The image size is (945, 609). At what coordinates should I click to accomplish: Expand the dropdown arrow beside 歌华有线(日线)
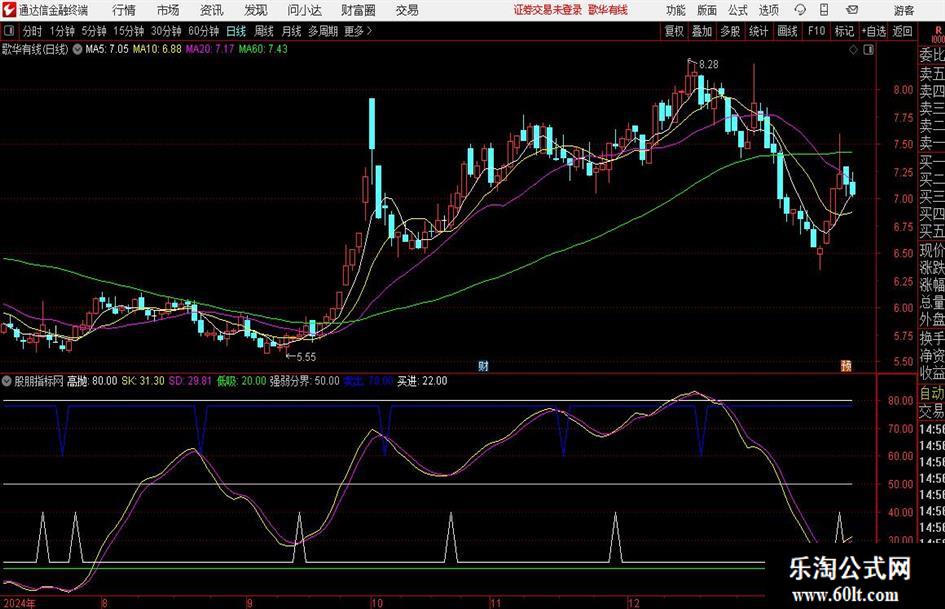[78, 49]
